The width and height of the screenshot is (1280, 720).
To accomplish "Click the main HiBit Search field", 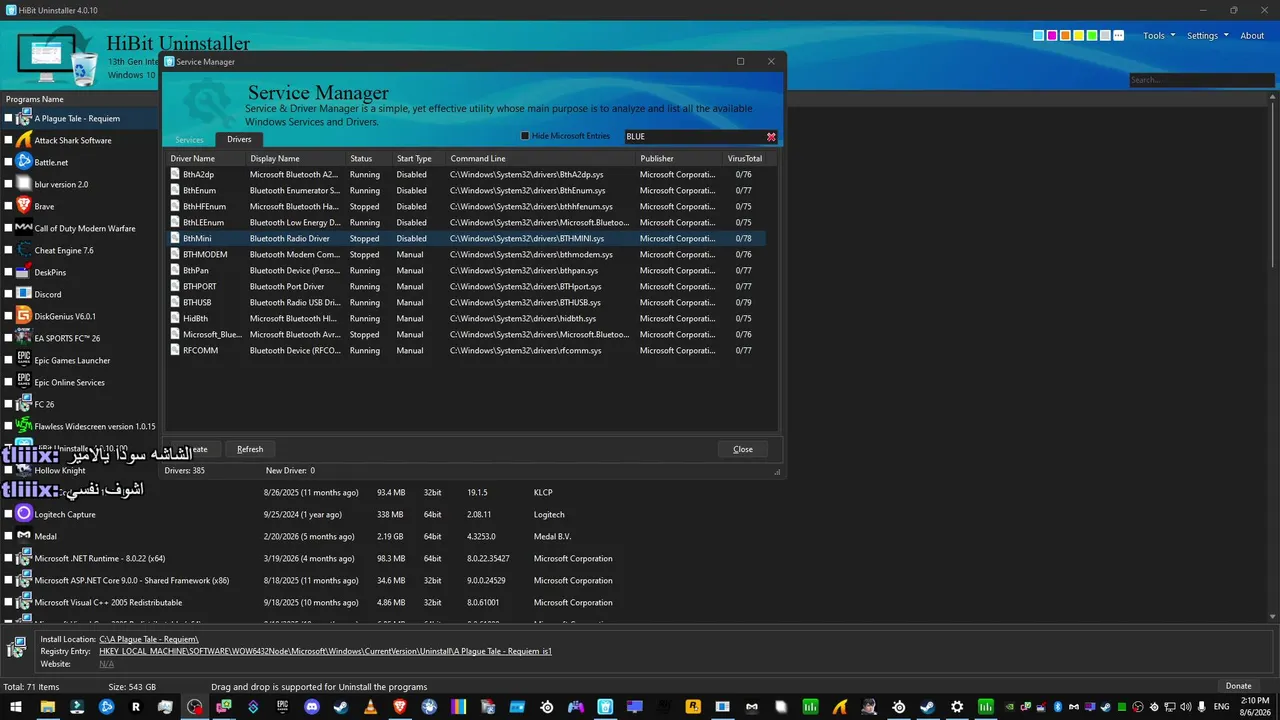I will [x=1202, y=80].
